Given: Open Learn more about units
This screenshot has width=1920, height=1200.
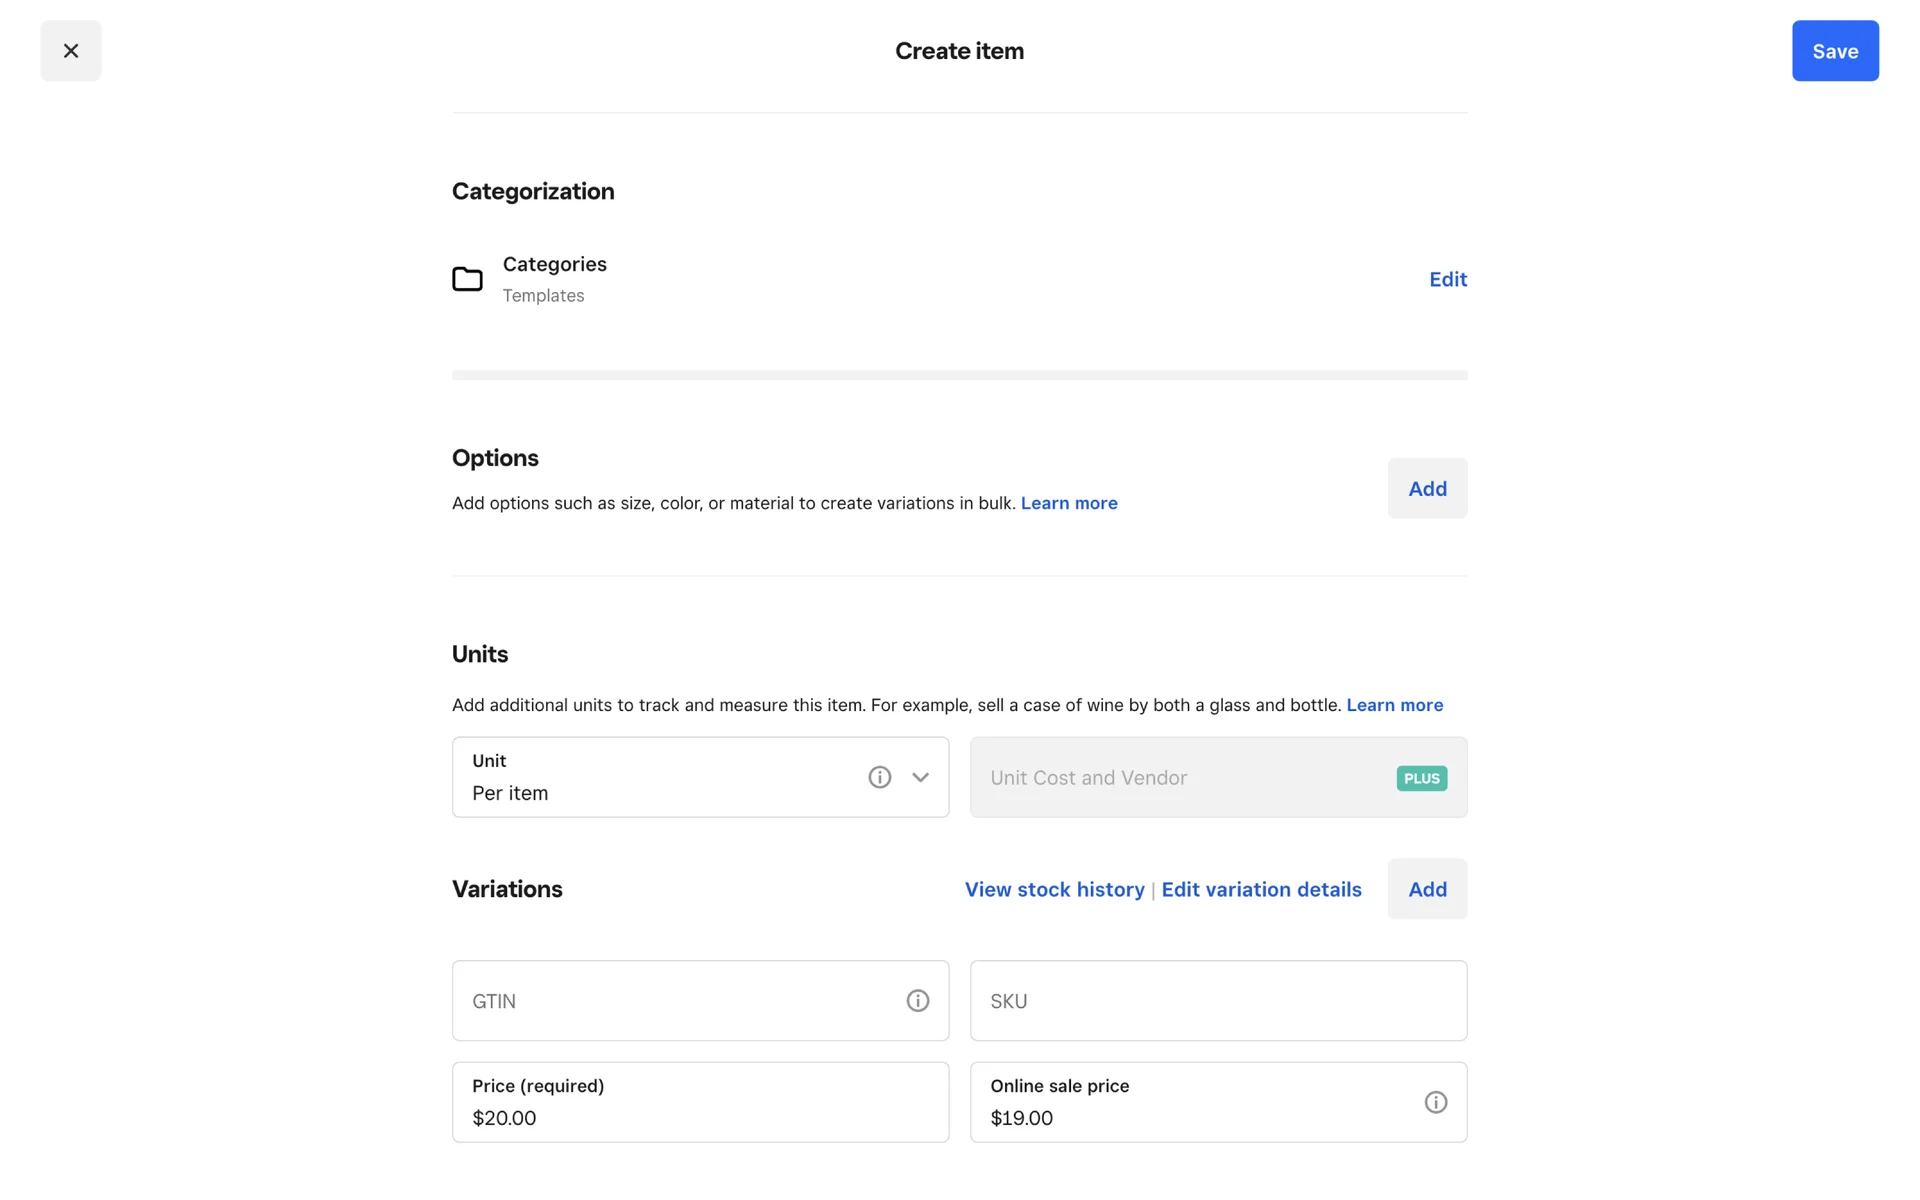Looking at the screenshot, I should [x=1394, y=705].
